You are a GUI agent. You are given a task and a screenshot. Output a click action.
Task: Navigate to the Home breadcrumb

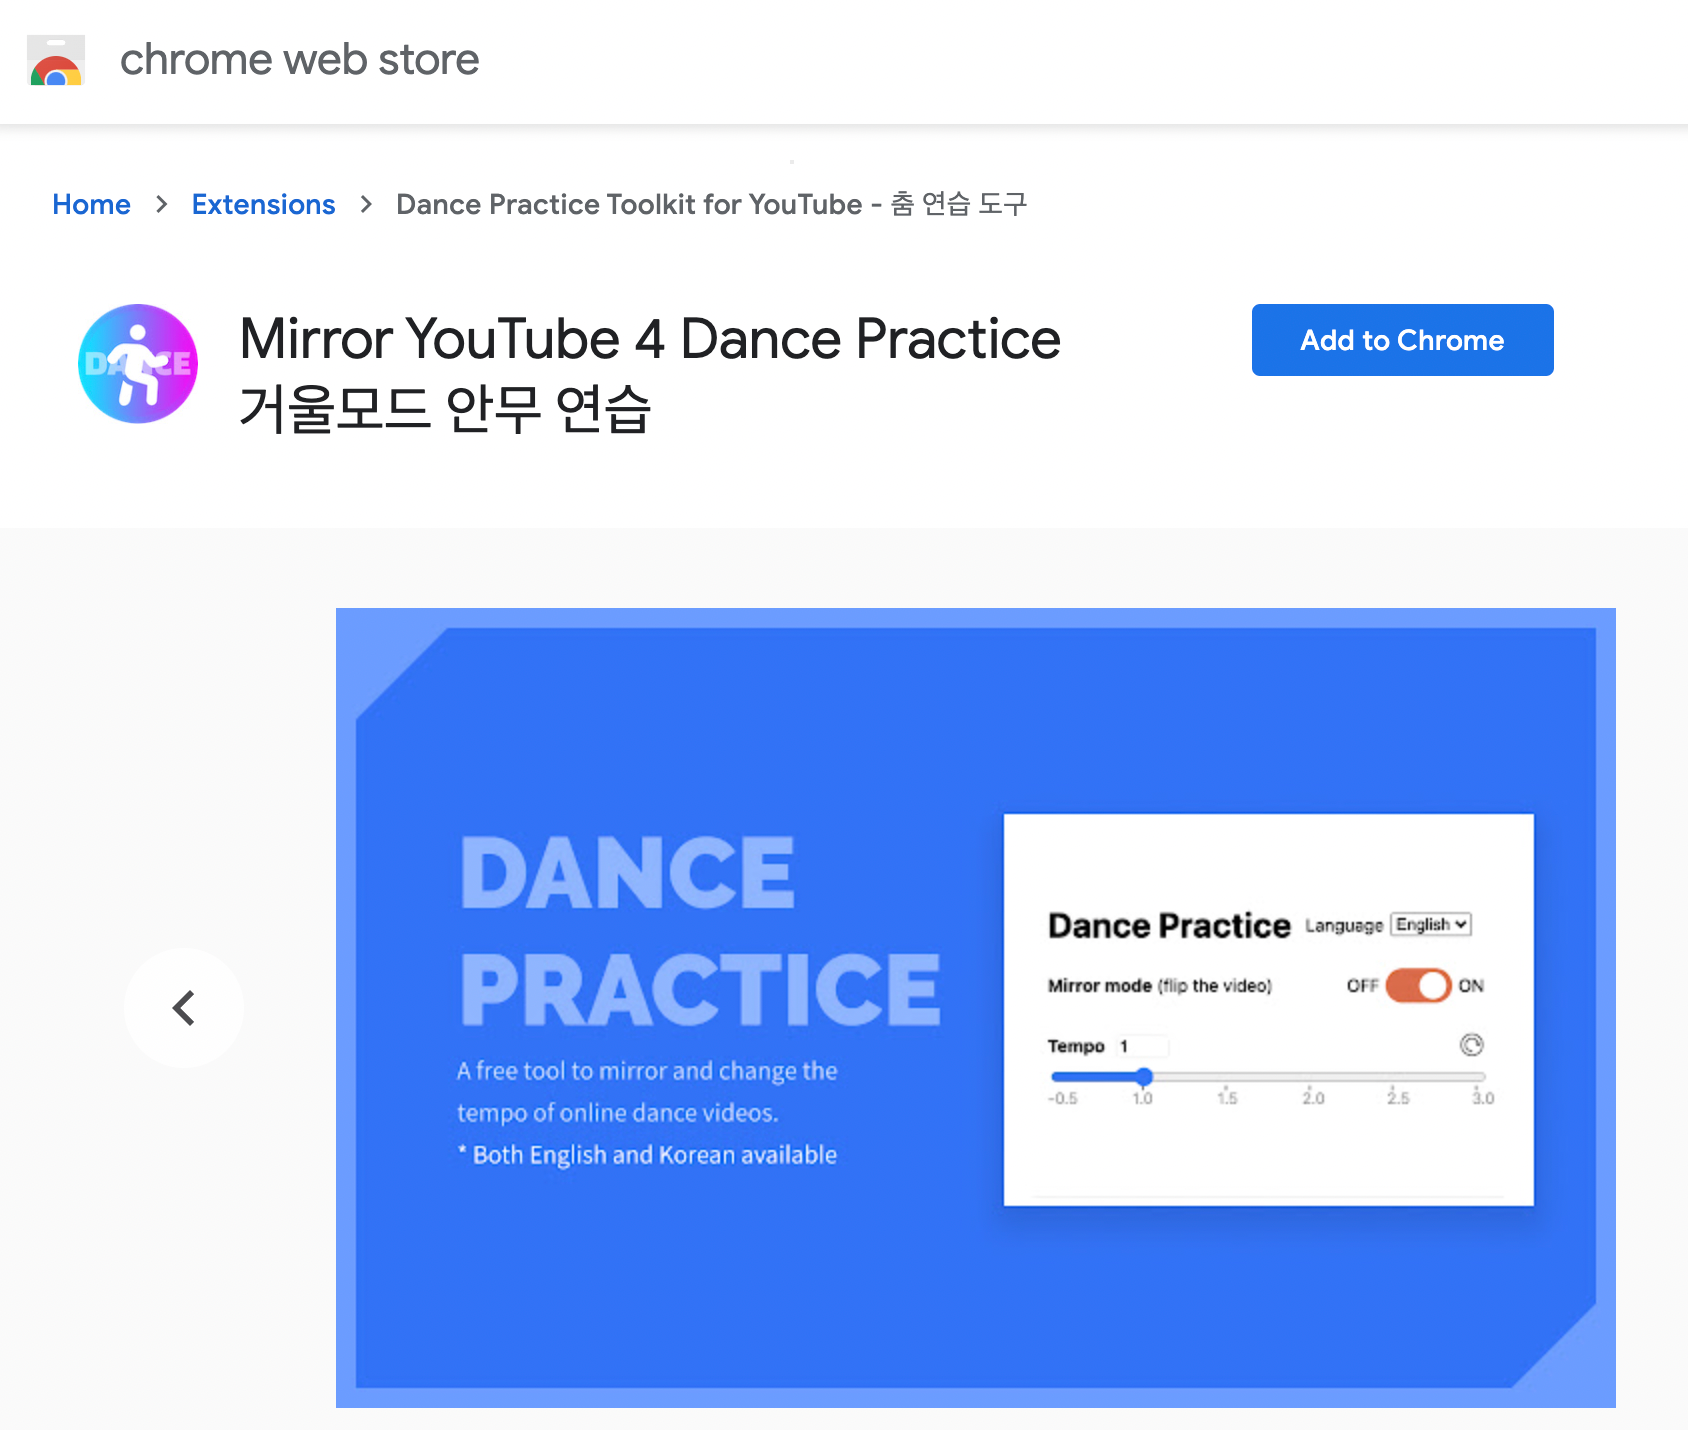91,204
